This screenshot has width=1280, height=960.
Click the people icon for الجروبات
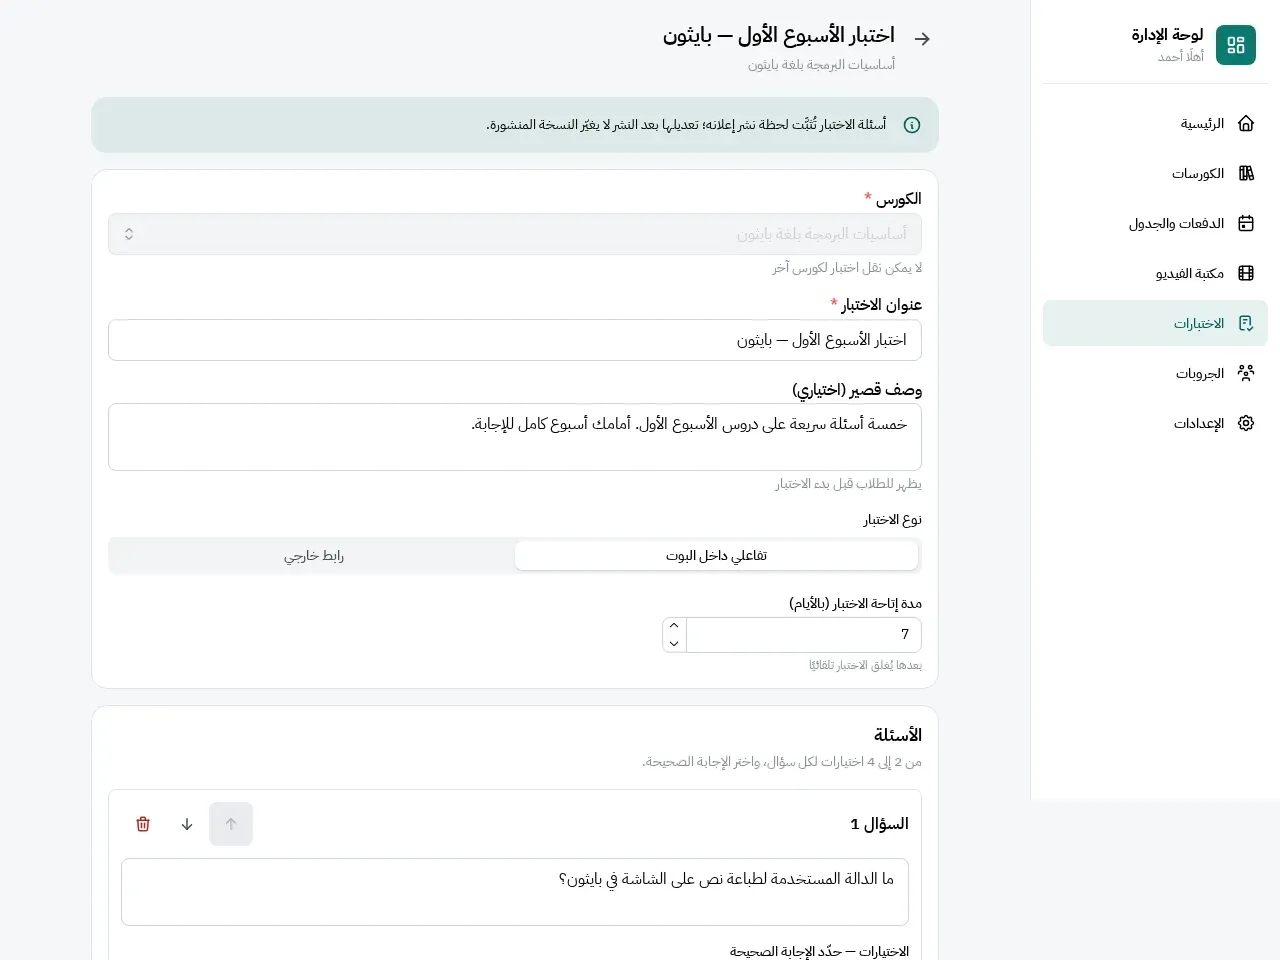point(1246,373)
